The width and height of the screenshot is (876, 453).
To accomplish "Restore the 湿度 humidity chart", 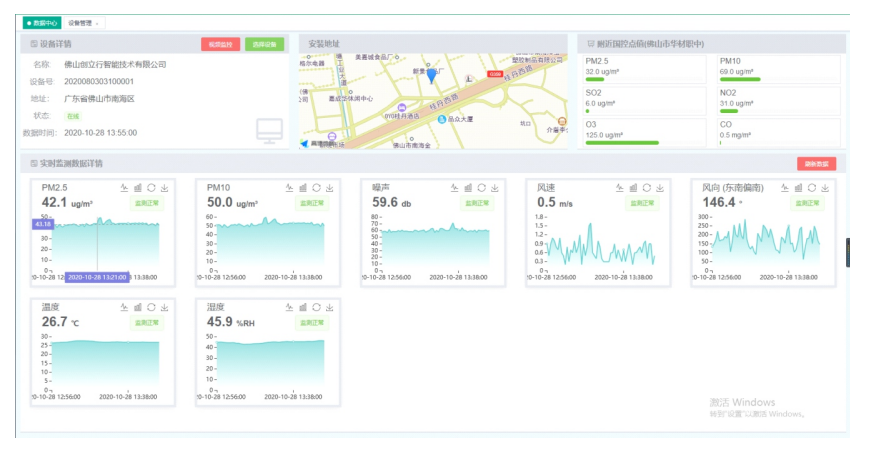I will tap(316, 307).
